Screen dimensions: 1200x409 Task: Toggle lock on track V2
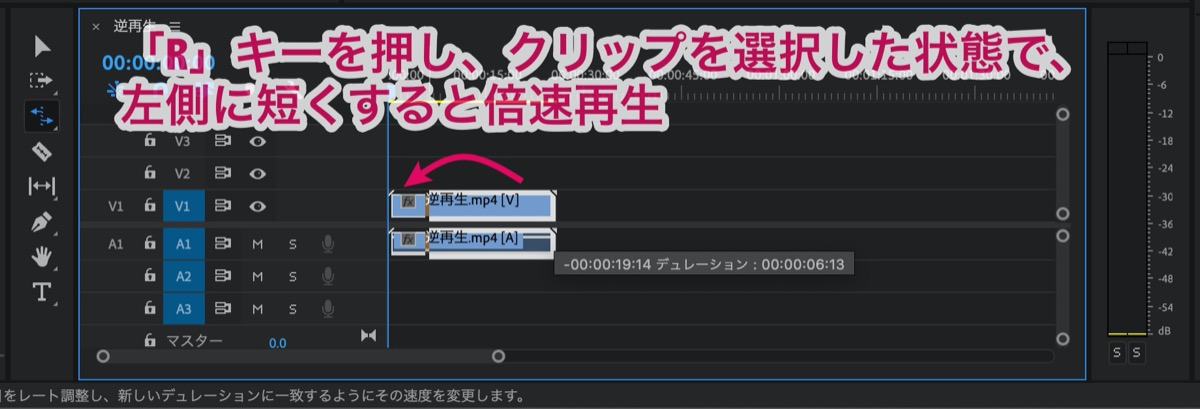pos(150,173)
